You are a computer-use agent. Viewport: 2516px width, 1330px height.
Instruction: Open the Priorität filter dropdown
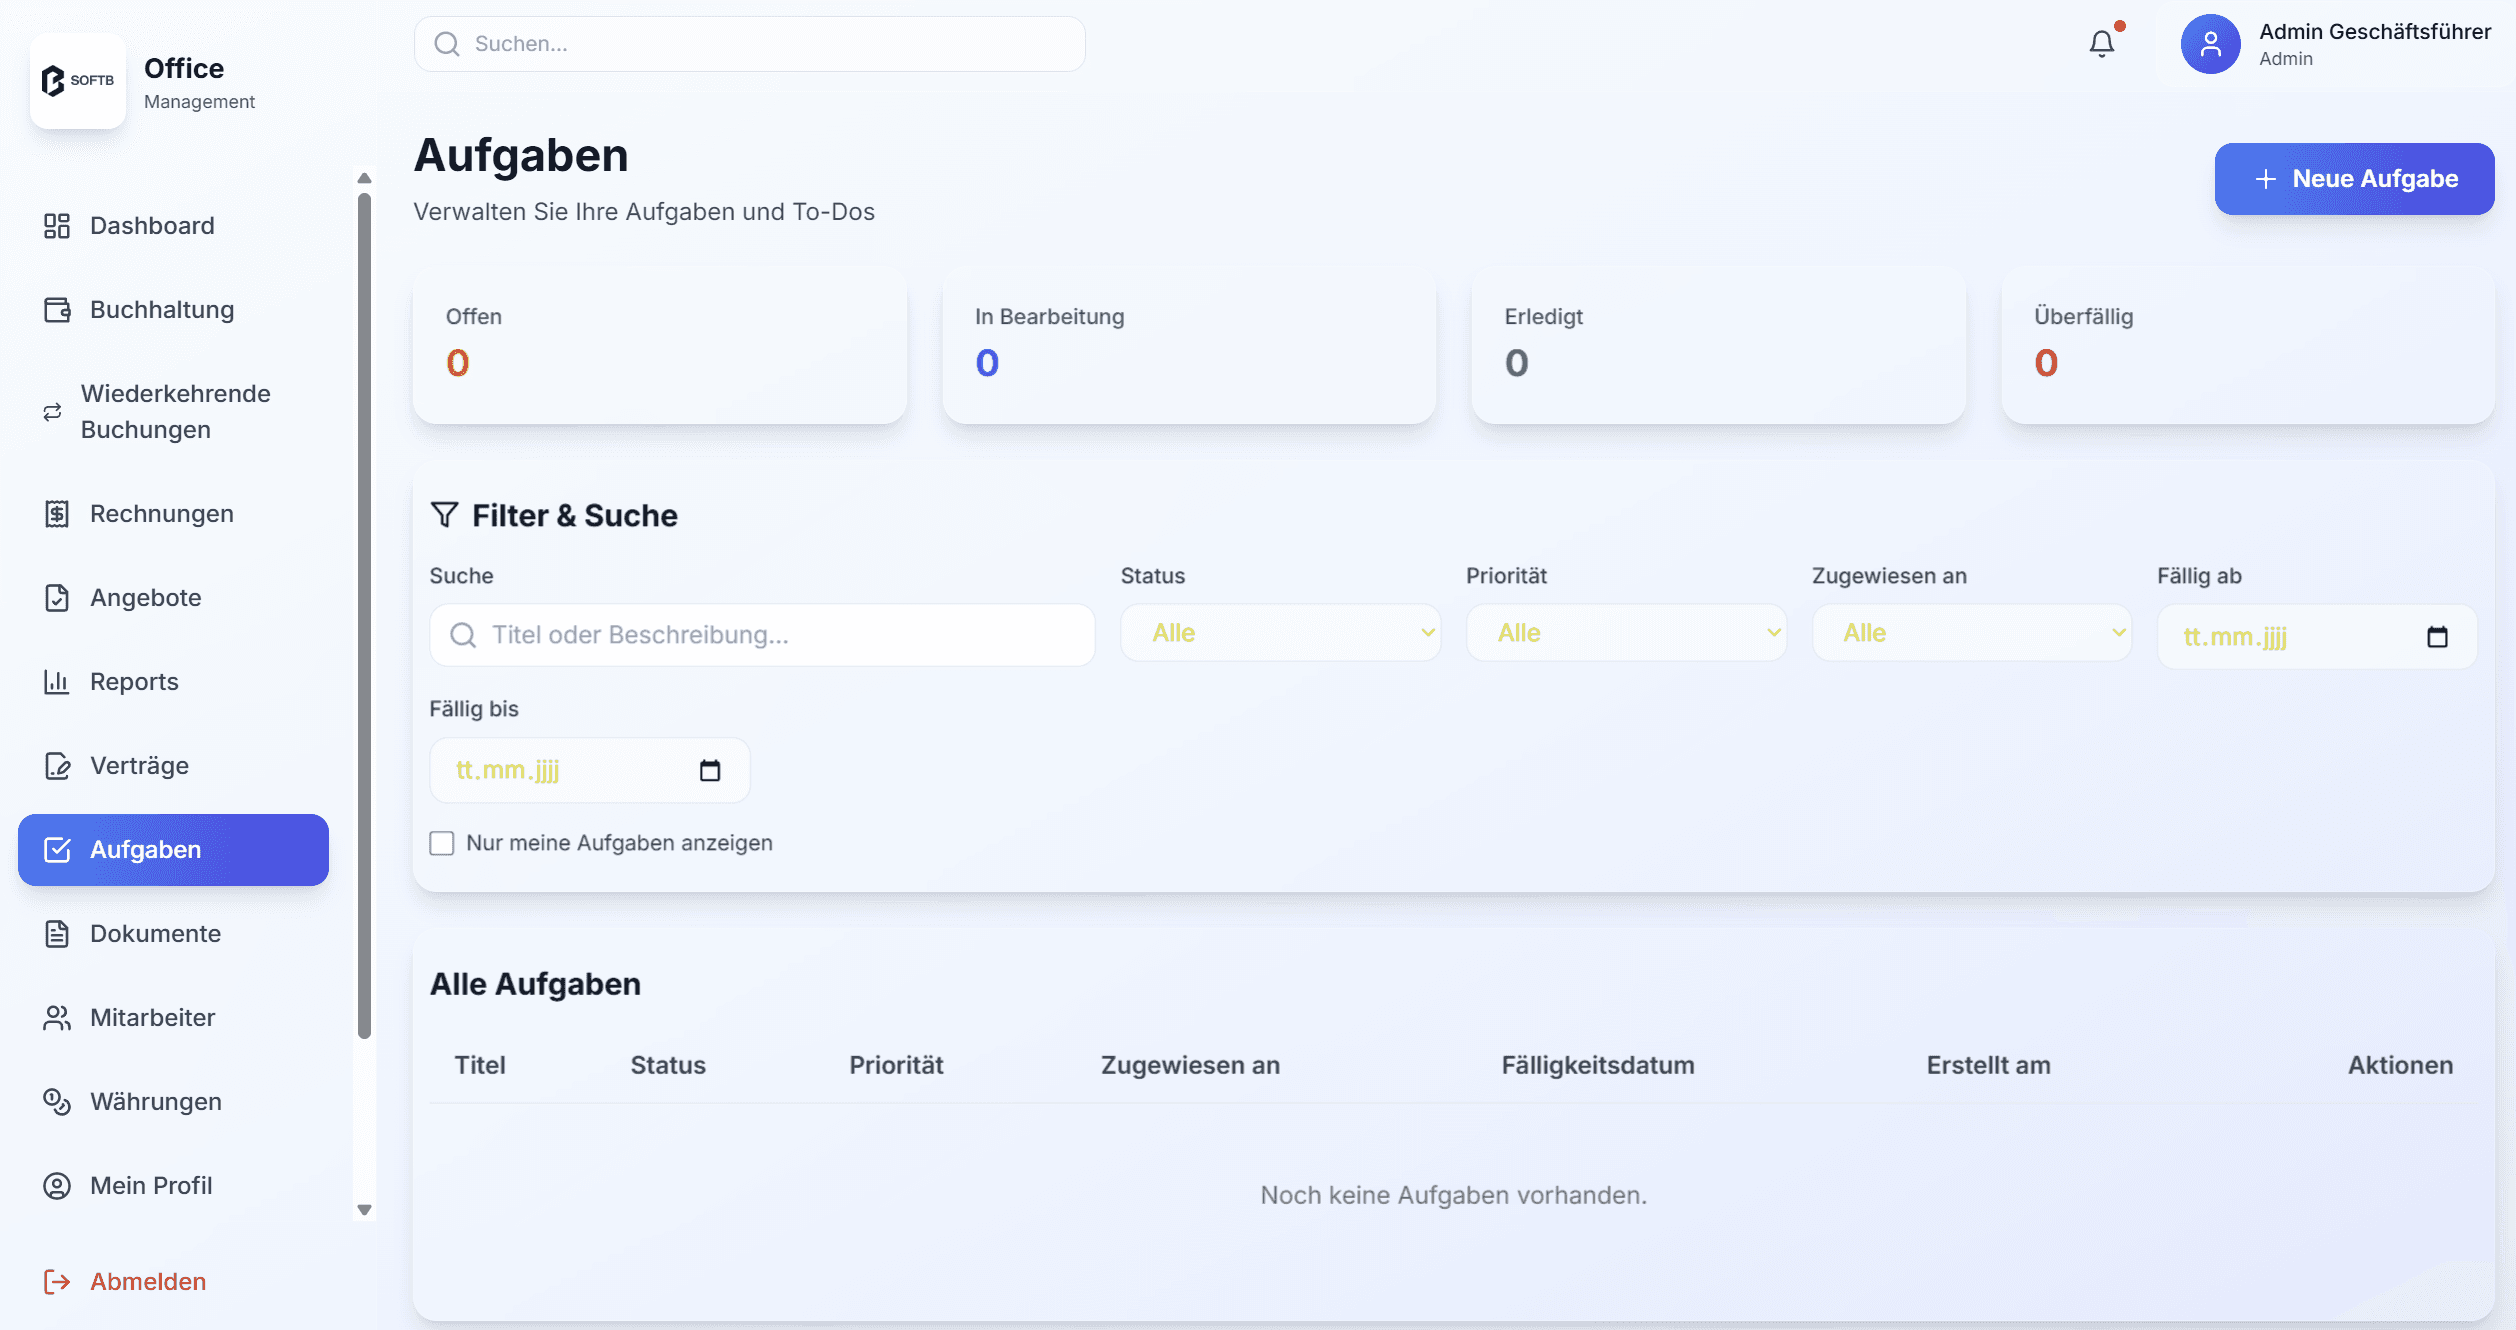click(x=1625, y=633)
